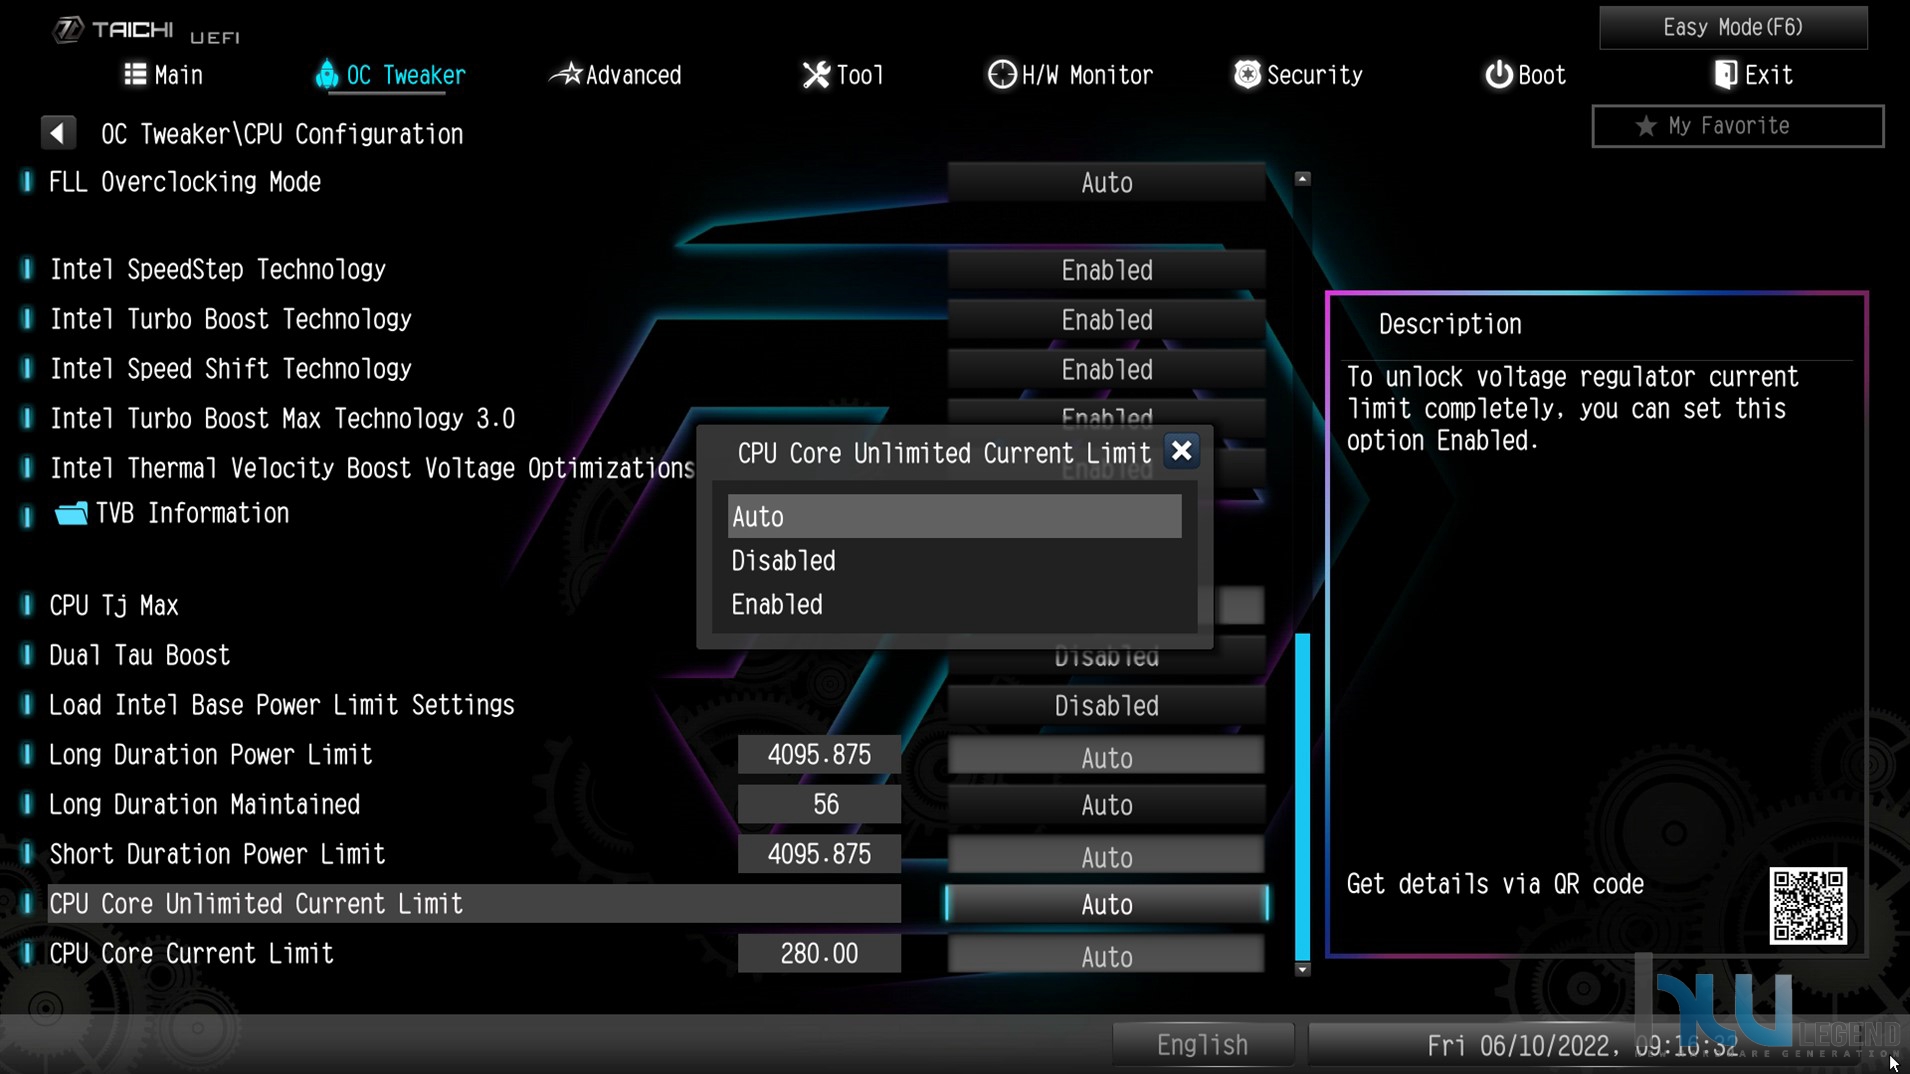Select the Load Intel Base Power Limit Settings label
The image size is (1910, 1074).
(x=282, y=706)
